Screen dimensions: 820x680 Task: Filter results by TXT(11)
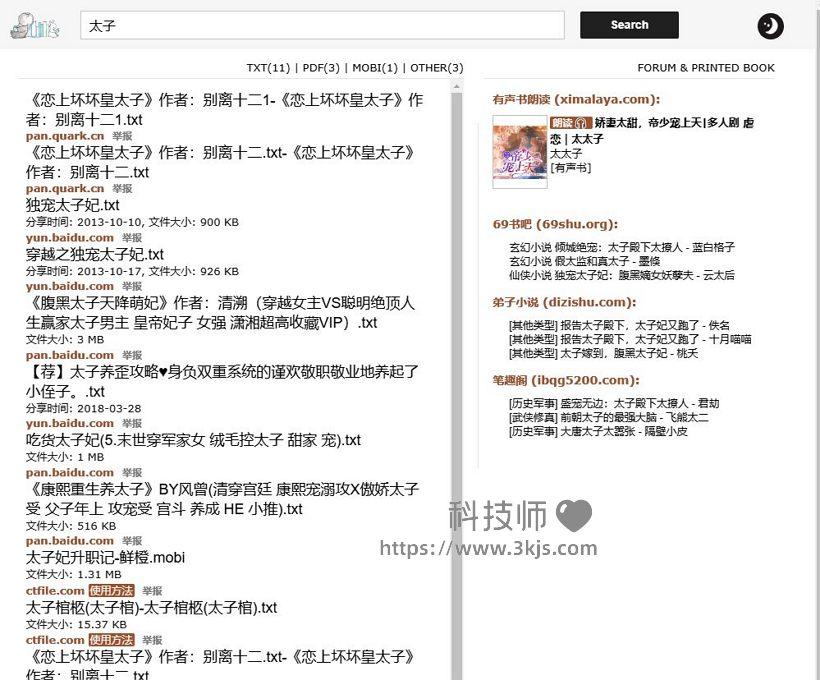[x=268, y=68]
